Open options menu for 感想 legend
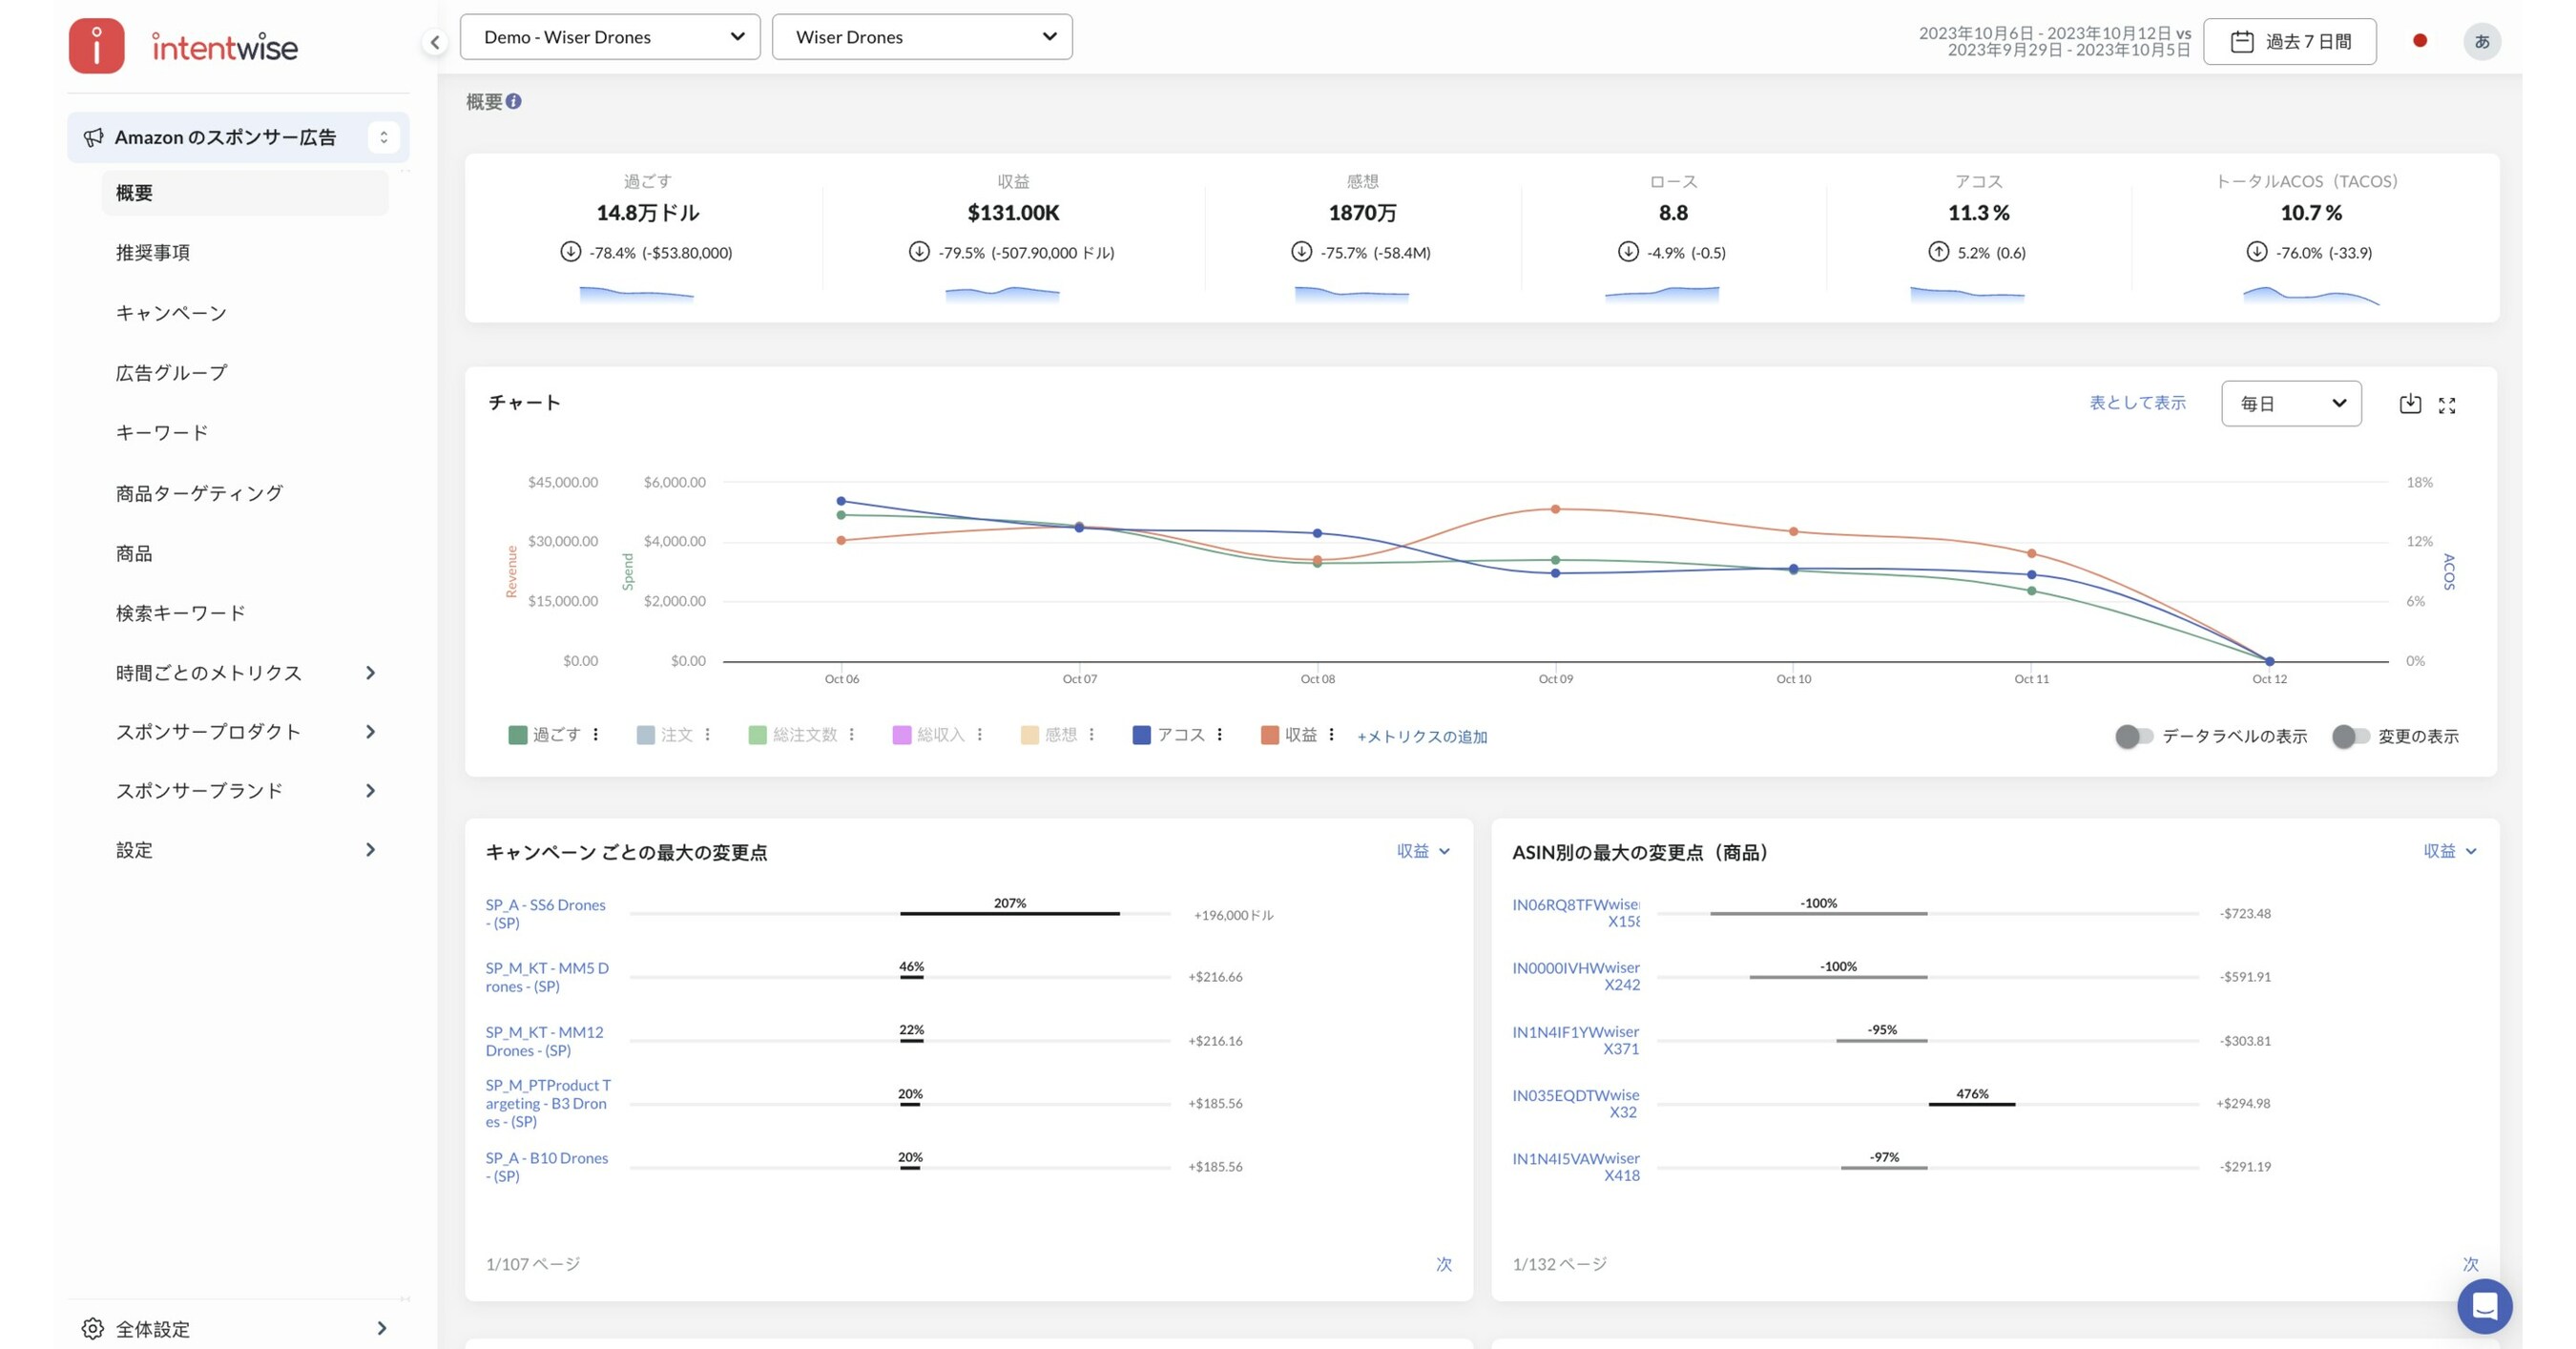The height and width of the screenshot is (1349, 2576). pyautogui.click(x=1092, y=735)
